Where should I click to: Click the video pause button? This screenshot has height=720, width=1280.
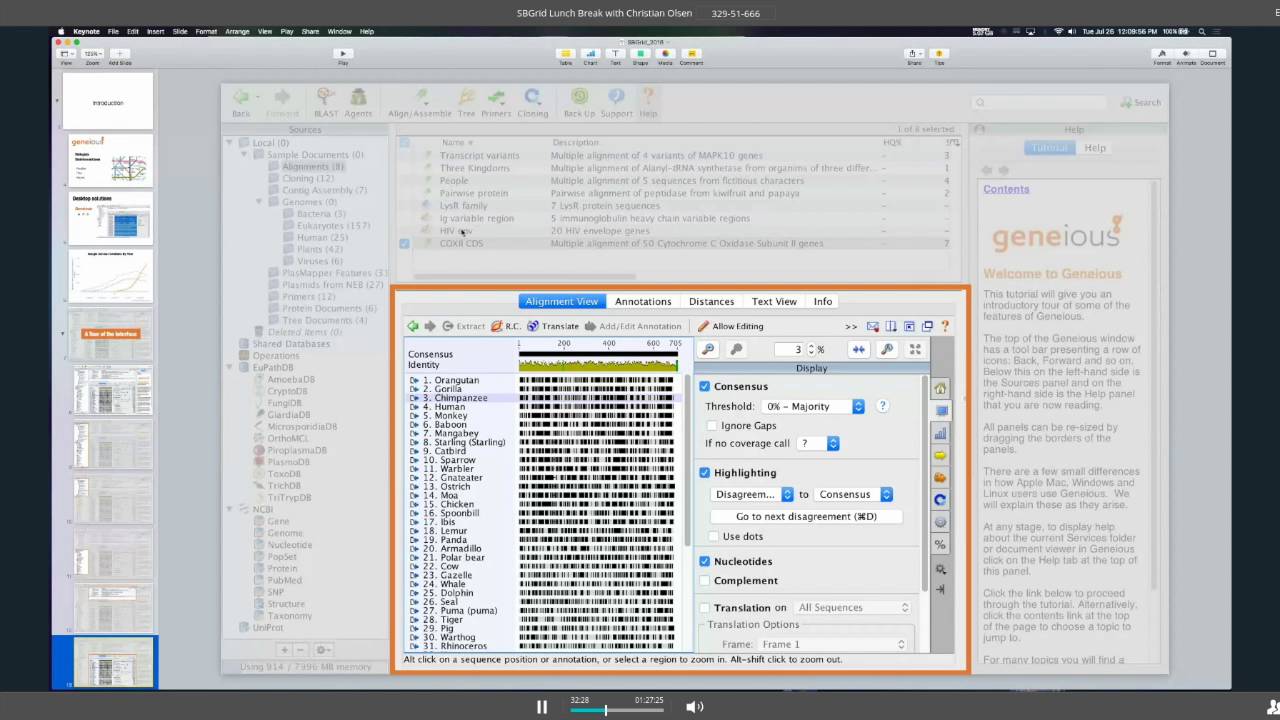[541, 707]
